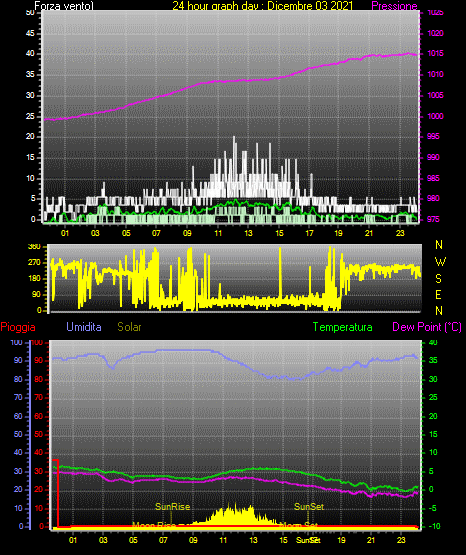Click the '990' pressure axis value

[434, 157]
